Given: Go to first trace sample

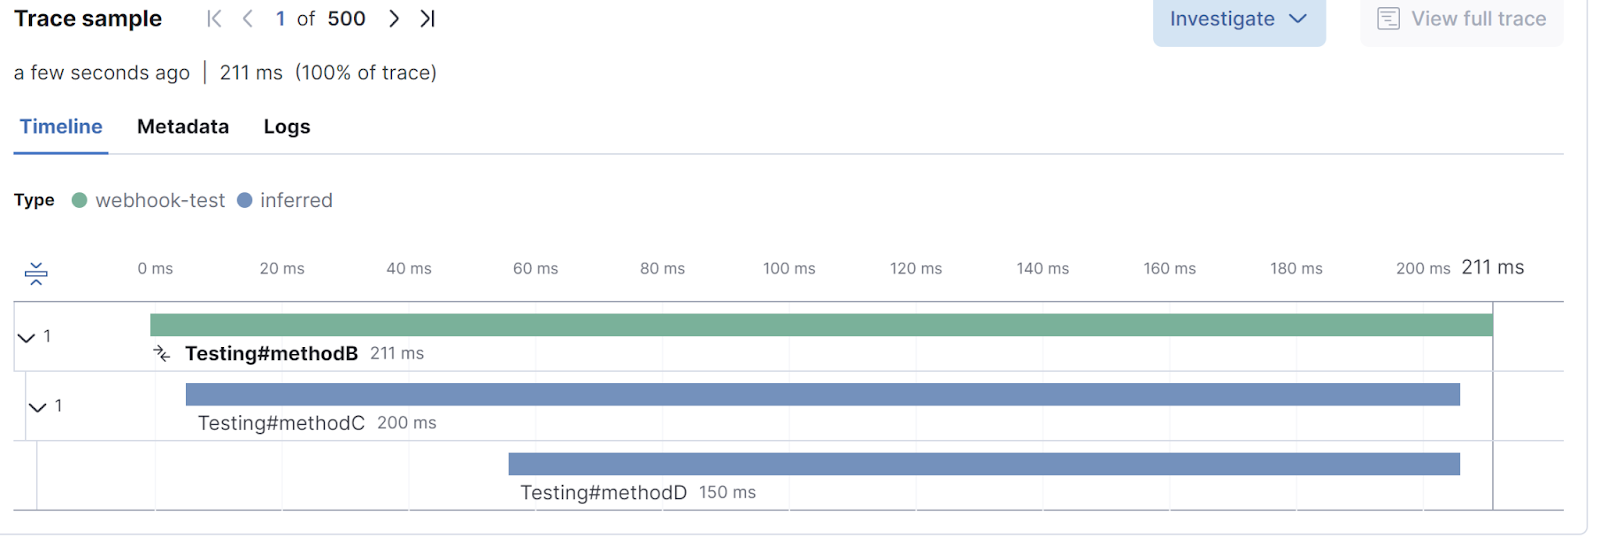Looking at the screenshot, I should click(214, 19).
